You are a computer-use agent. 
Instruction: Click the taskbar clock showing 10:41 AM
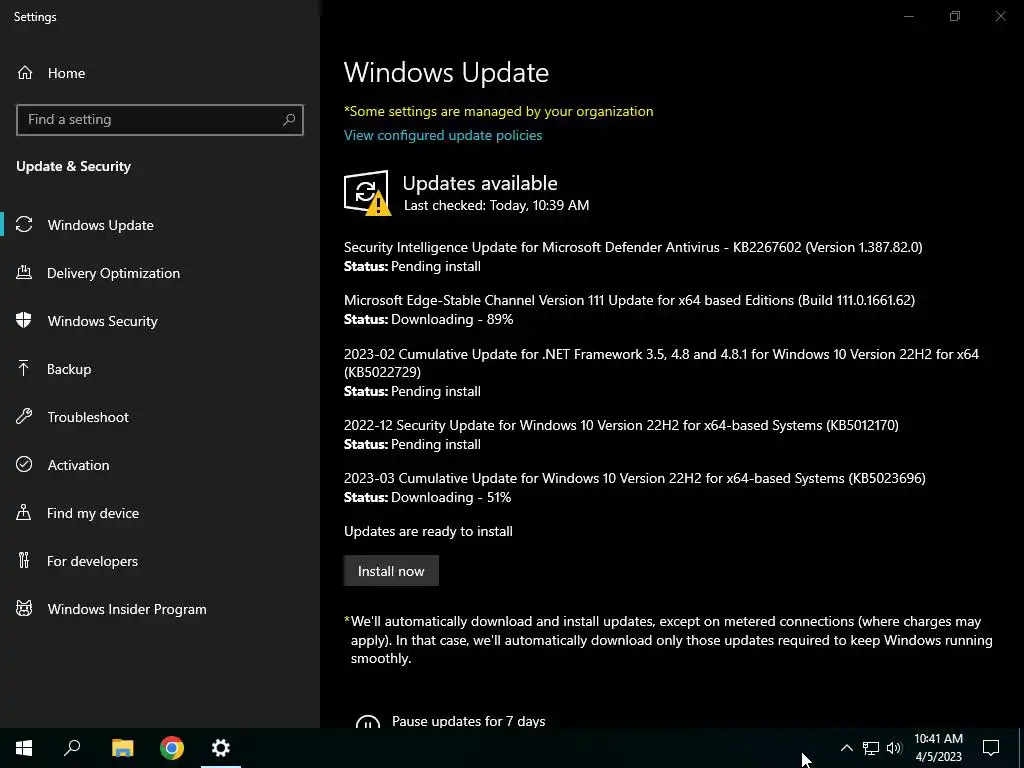(938, 748)
